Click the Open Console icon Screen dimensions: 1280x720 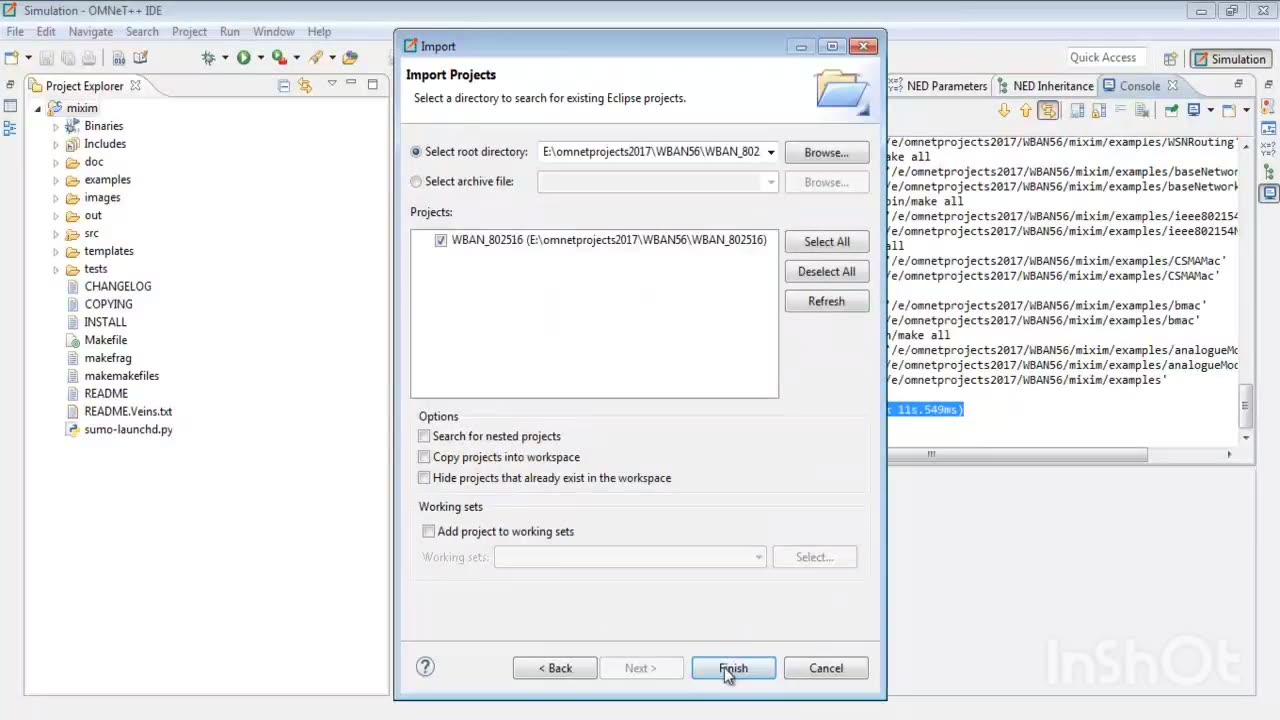pyautogui.click(x=1231, y=110)
